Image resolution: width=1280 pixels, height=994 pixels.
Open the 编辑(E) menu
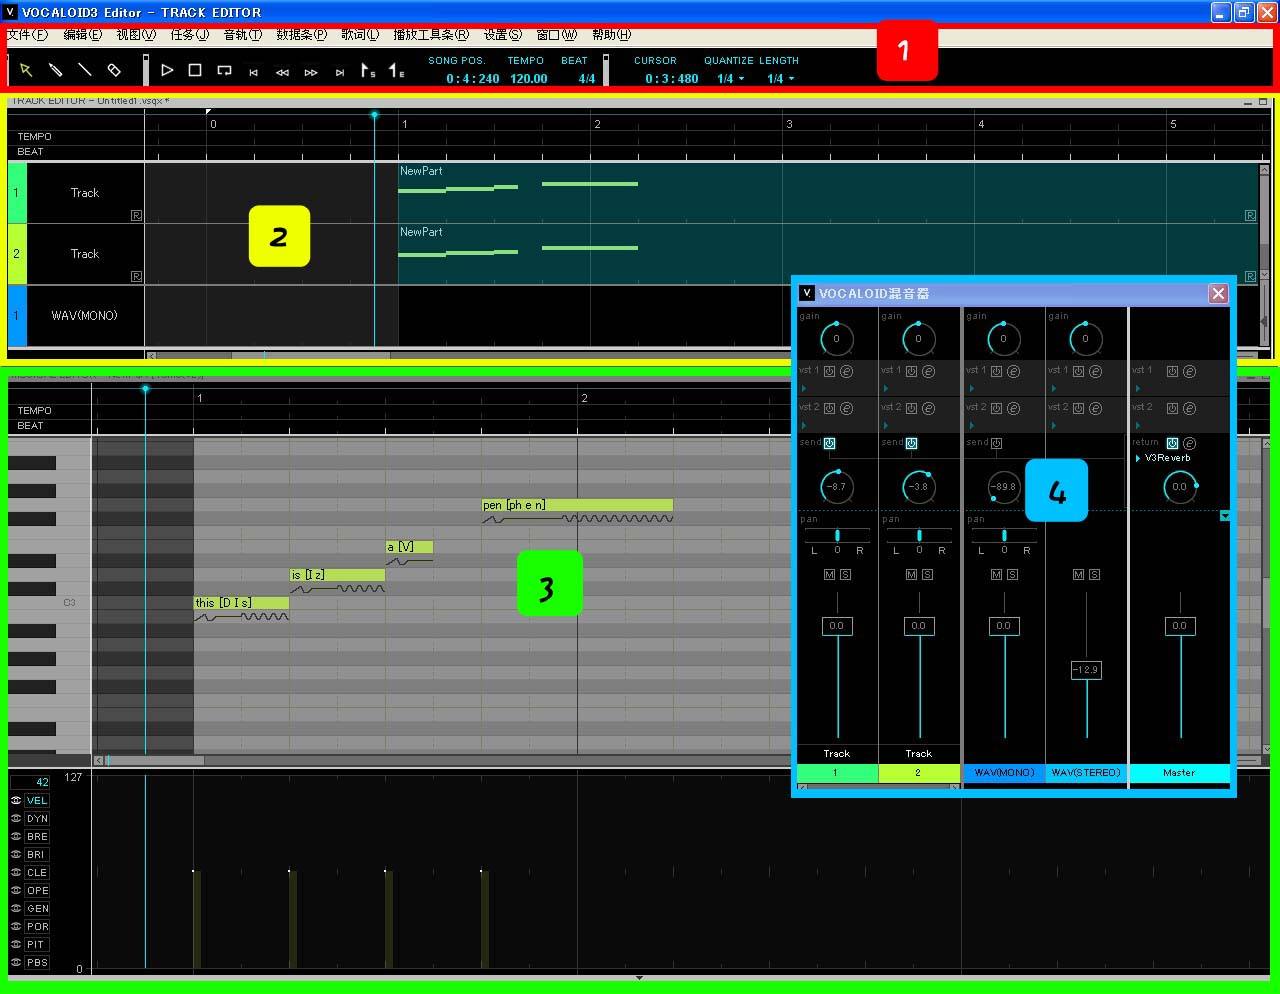pyautogui.click(x=82, y=35)
